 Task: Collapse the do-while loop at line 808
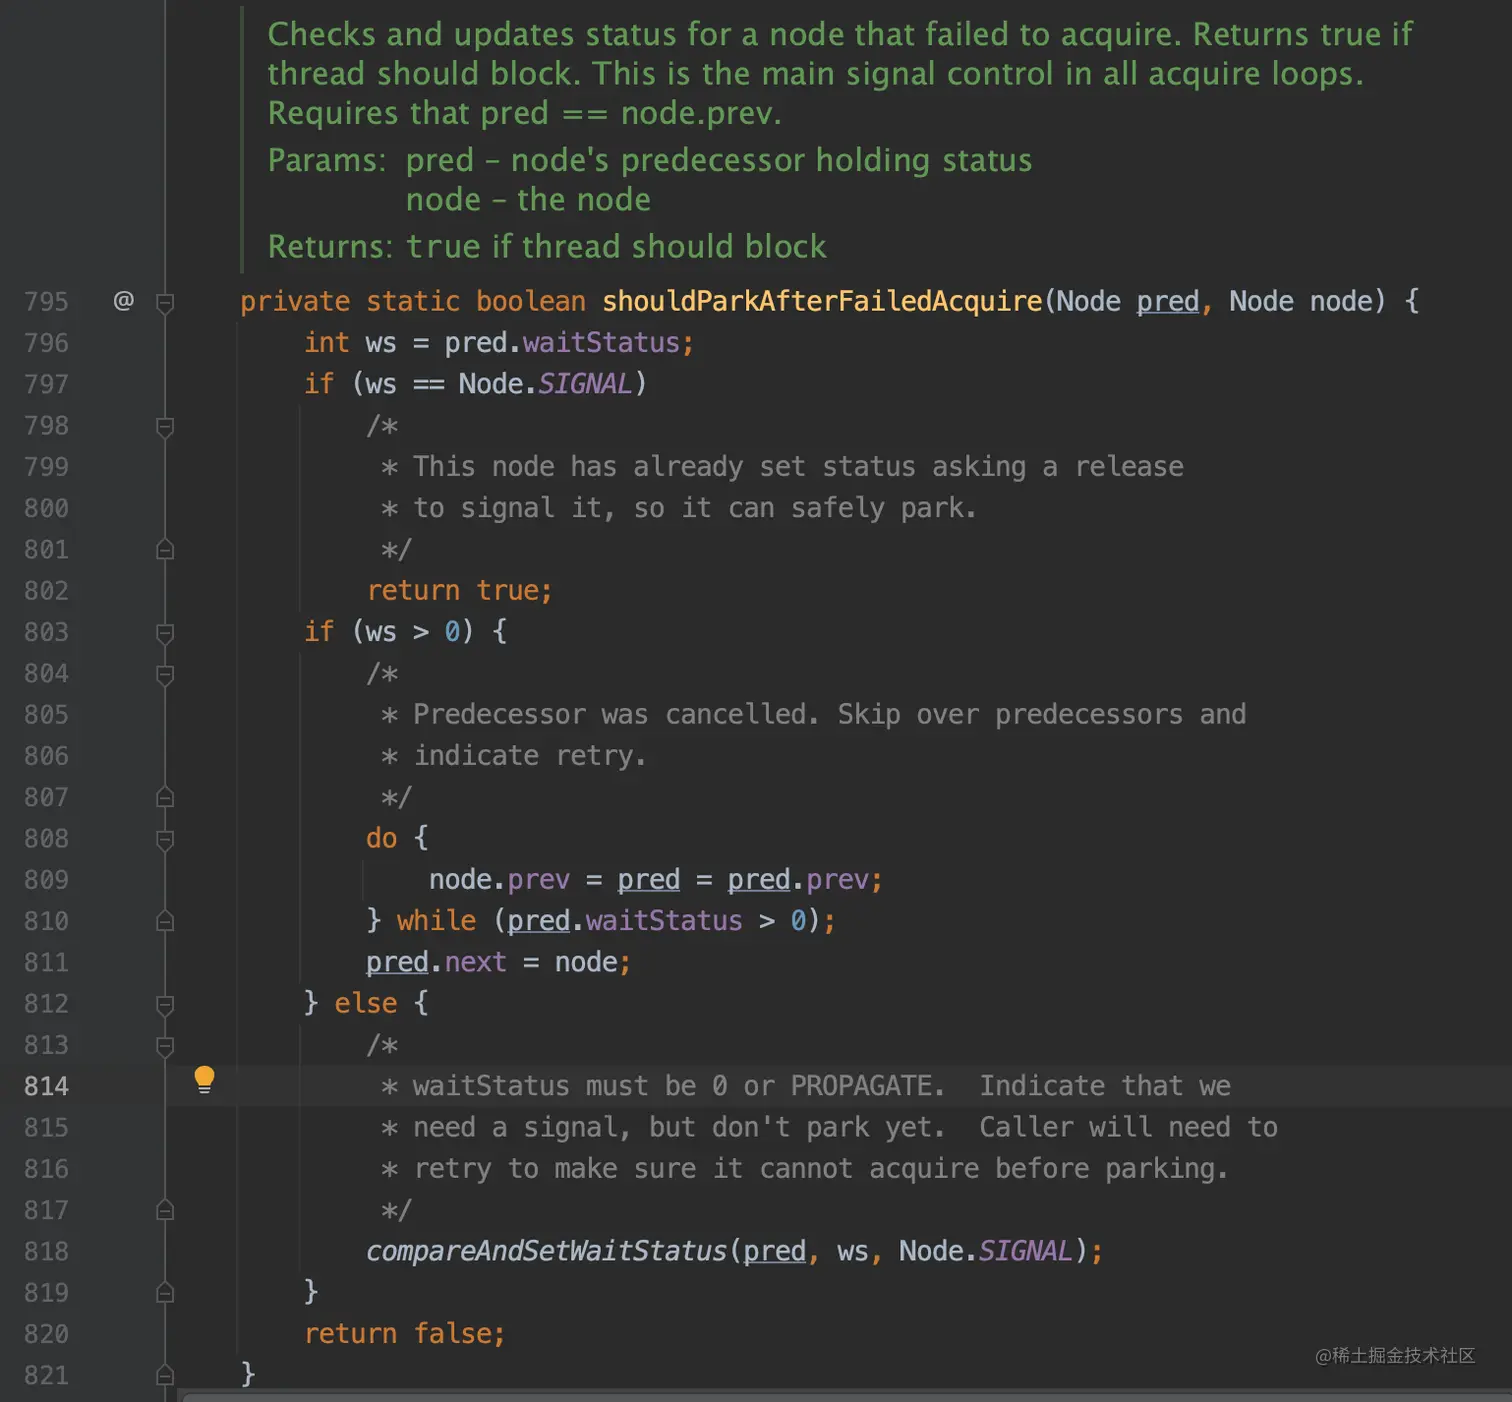166,840
